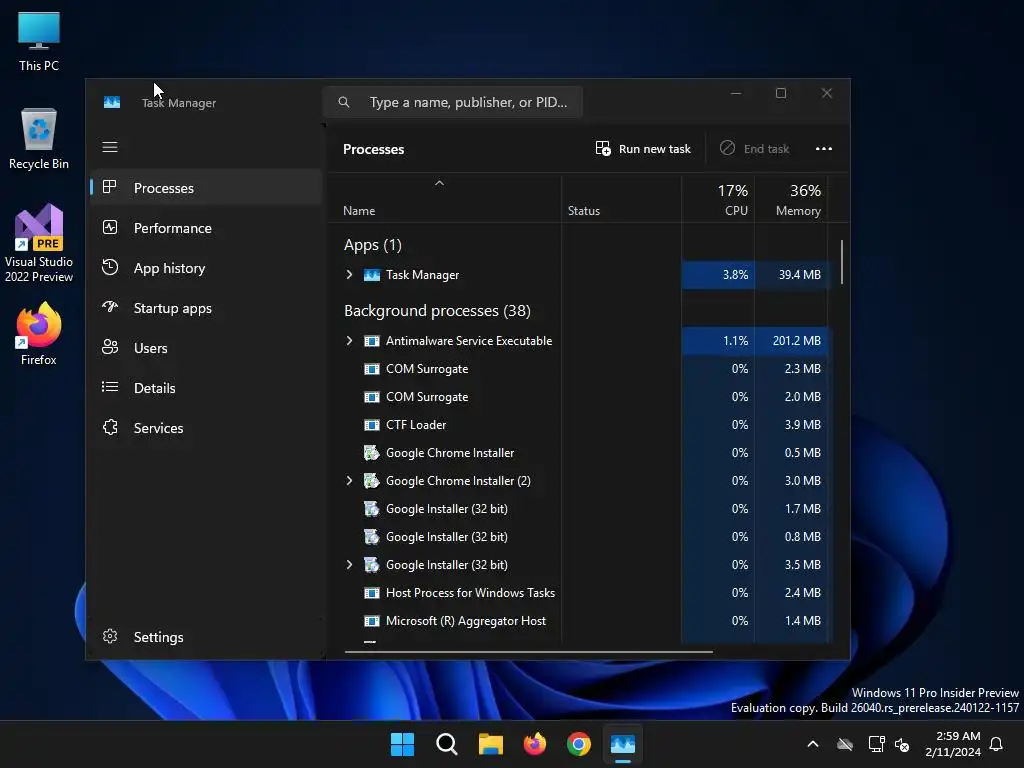Viewport: 1024px width, 768px height.
Task: Click the Services puzzle icon
Action: (110, 427)
